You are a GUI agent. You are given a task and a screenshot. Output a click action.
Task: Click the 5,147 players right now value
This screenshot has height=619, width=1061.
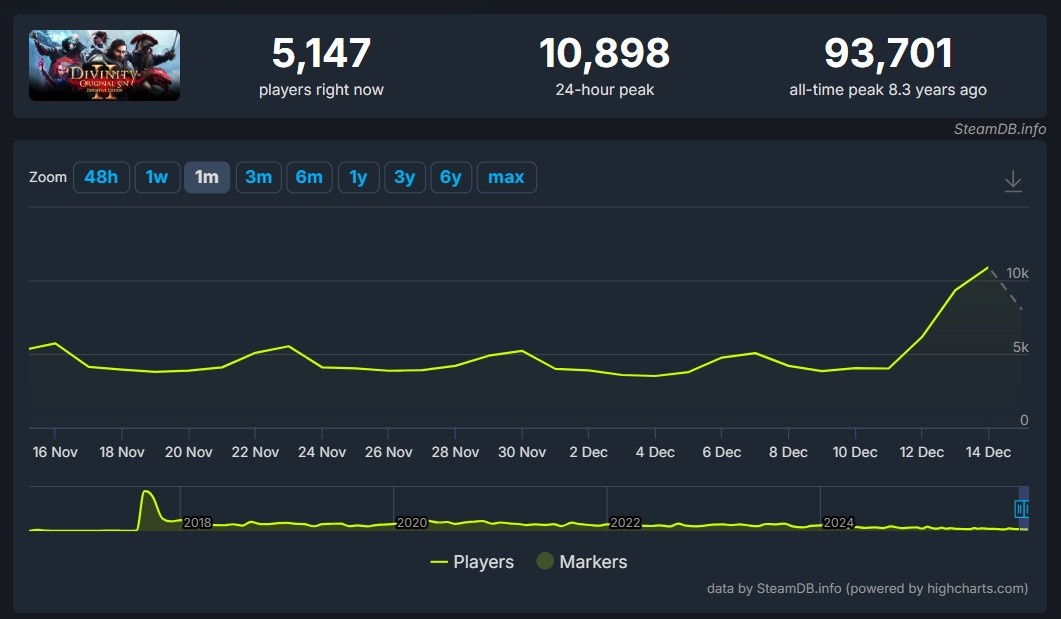tap(321, 53)
